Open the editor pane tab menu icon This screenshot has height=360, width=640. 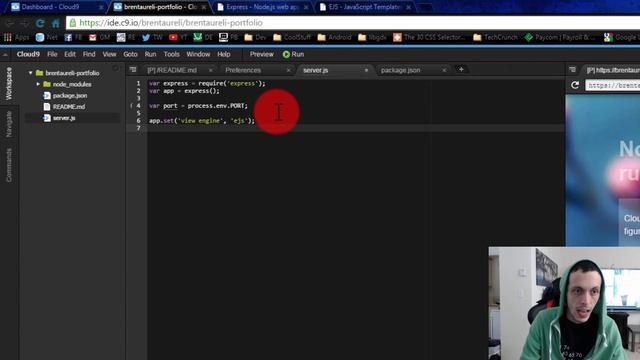[x=133, y=70]
